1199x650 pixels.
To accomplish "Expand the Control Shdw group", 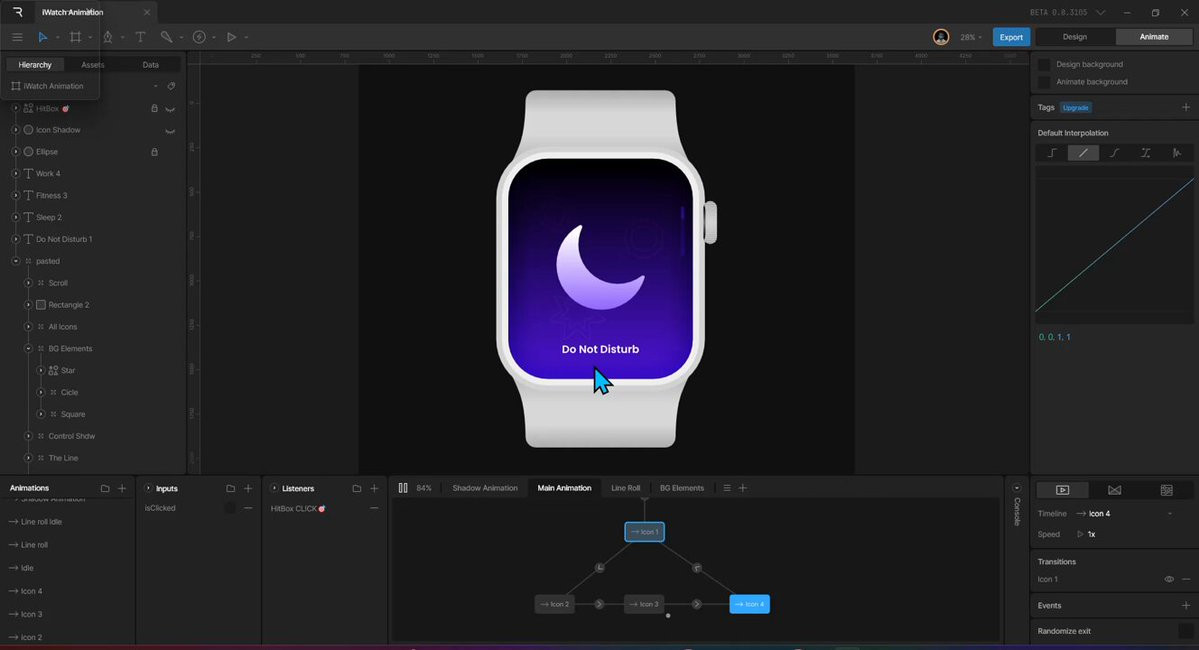I will (28, 436).
